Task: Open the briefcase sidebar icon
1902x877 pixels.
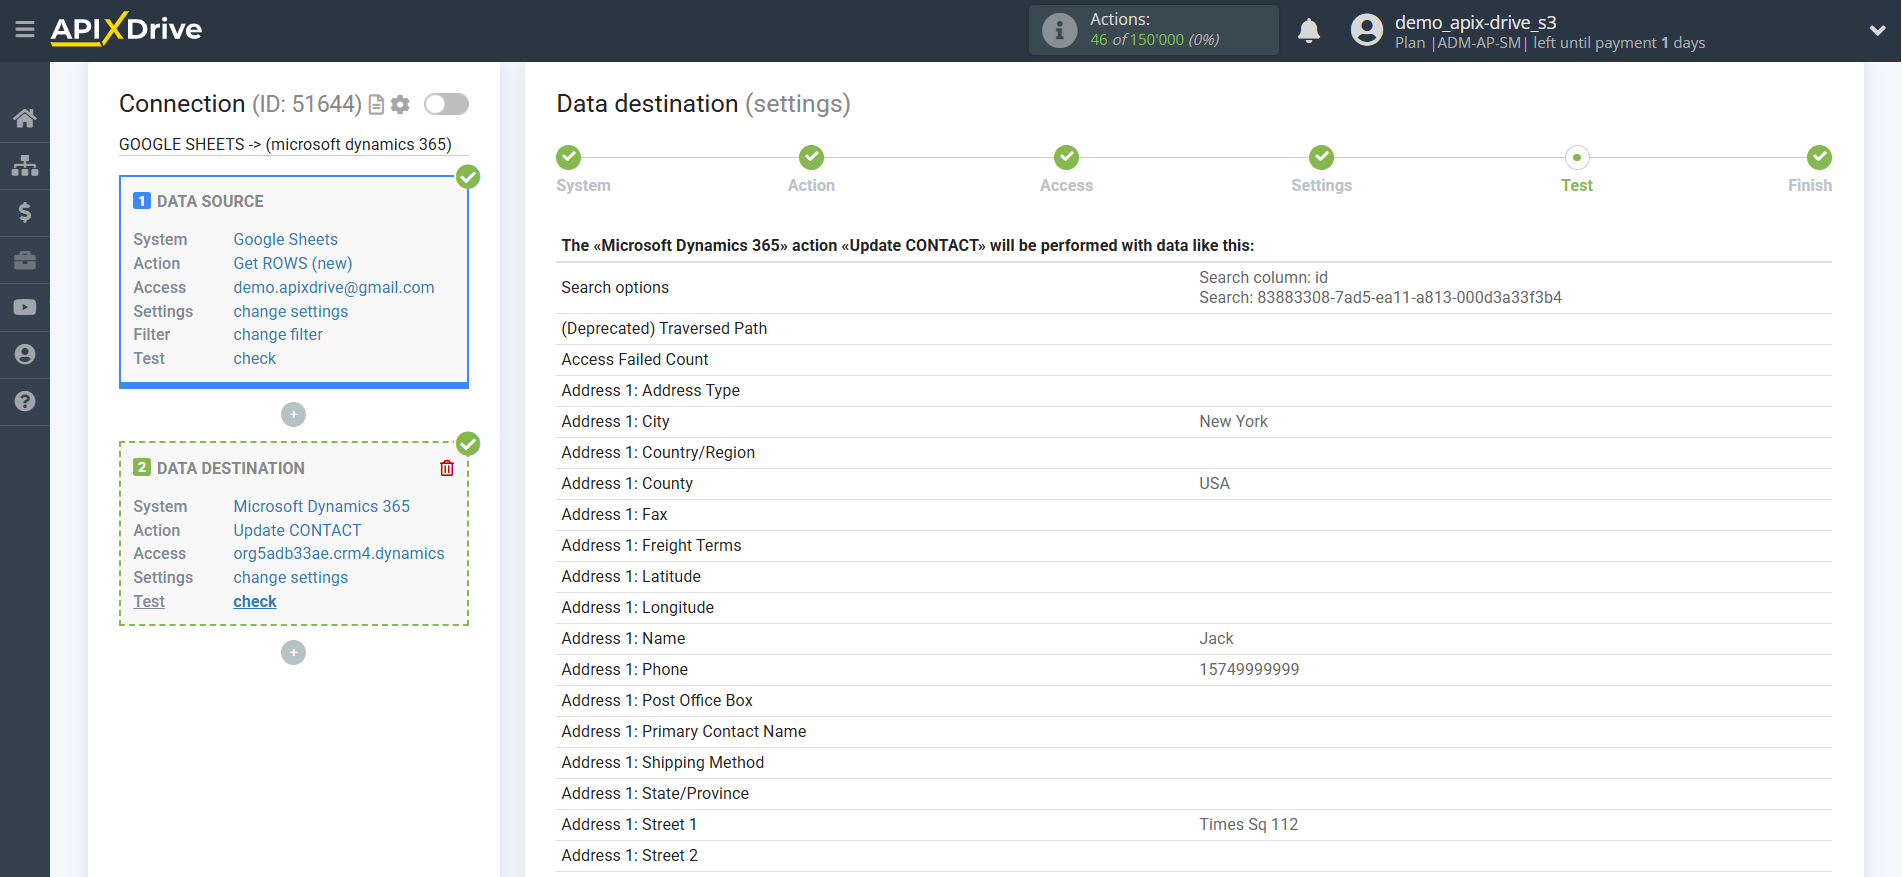Action: [x=25, y=260]
